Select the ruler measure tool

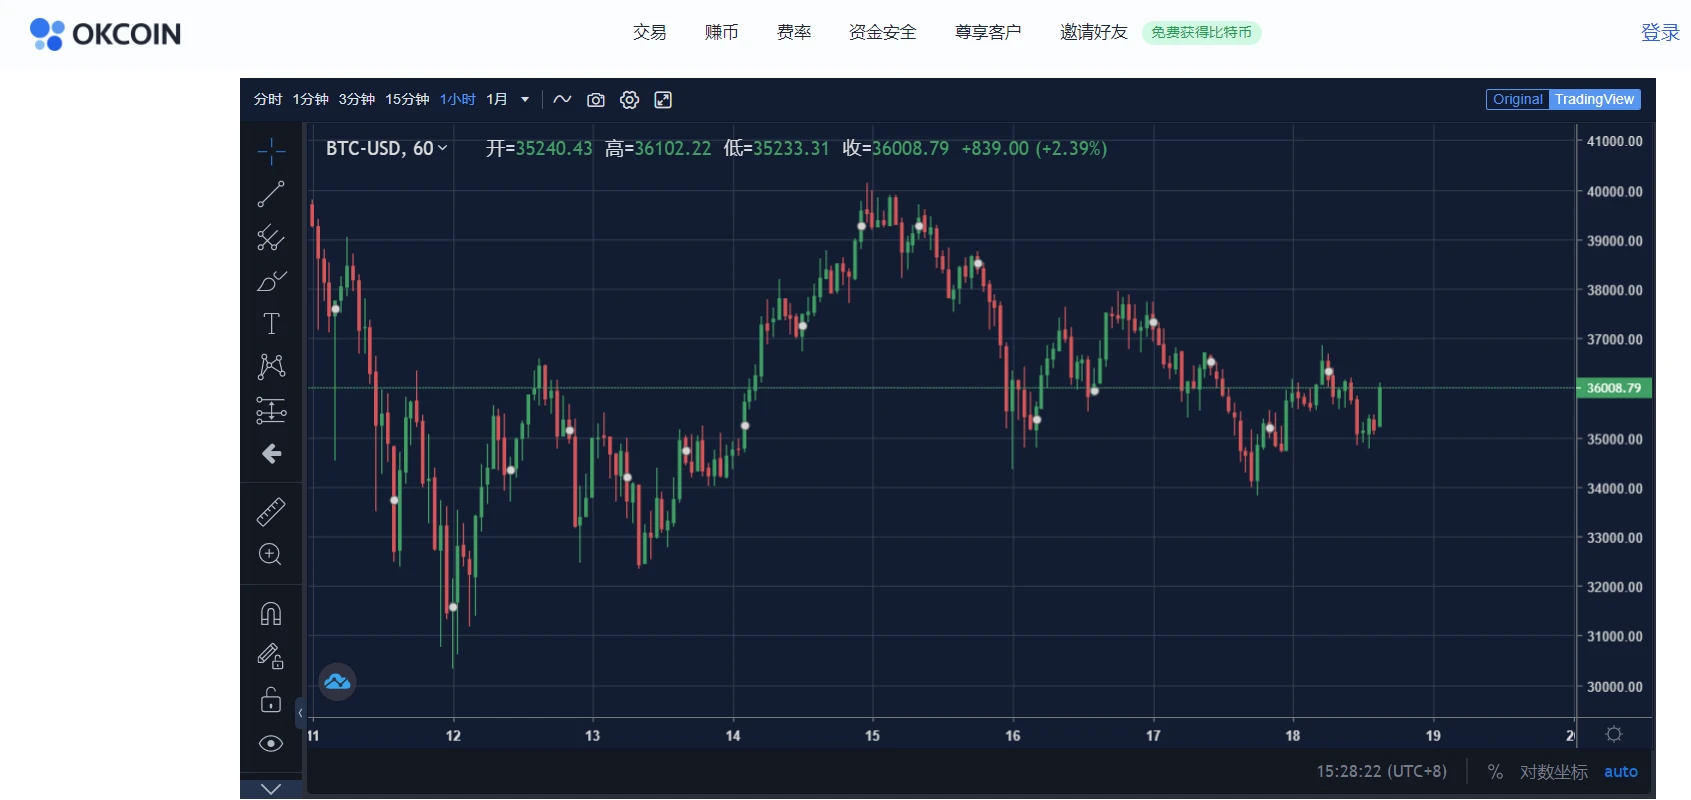click(271, 511)
